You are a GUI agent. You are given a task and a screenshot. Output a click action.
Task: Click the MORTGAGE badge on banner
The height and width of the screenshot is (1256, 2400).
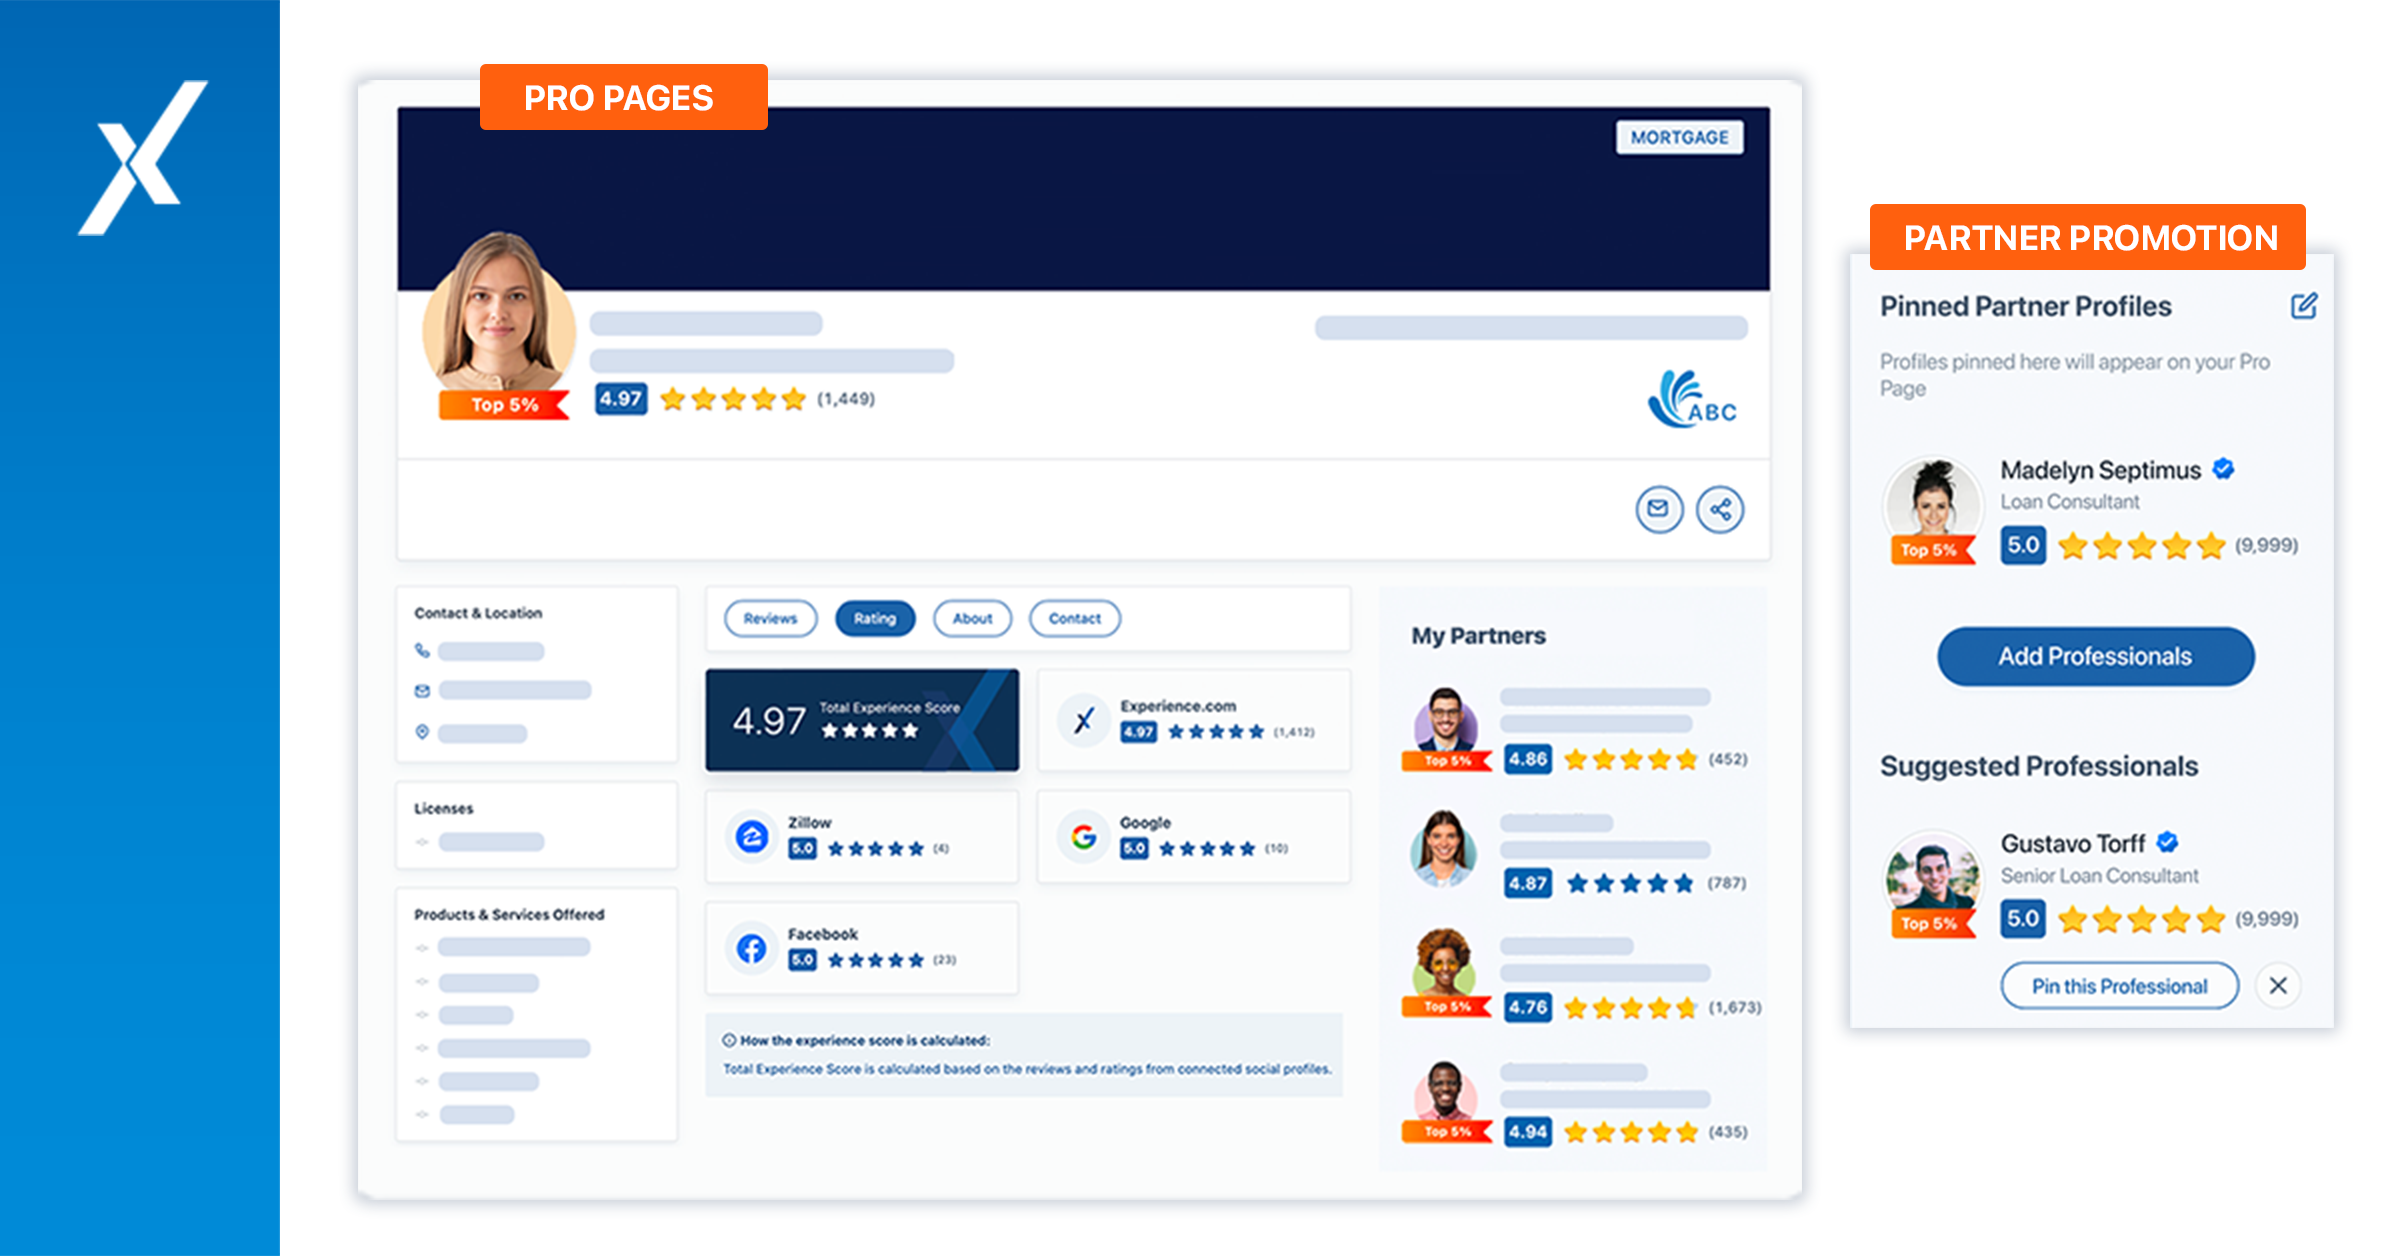(x=1679, y=137)
